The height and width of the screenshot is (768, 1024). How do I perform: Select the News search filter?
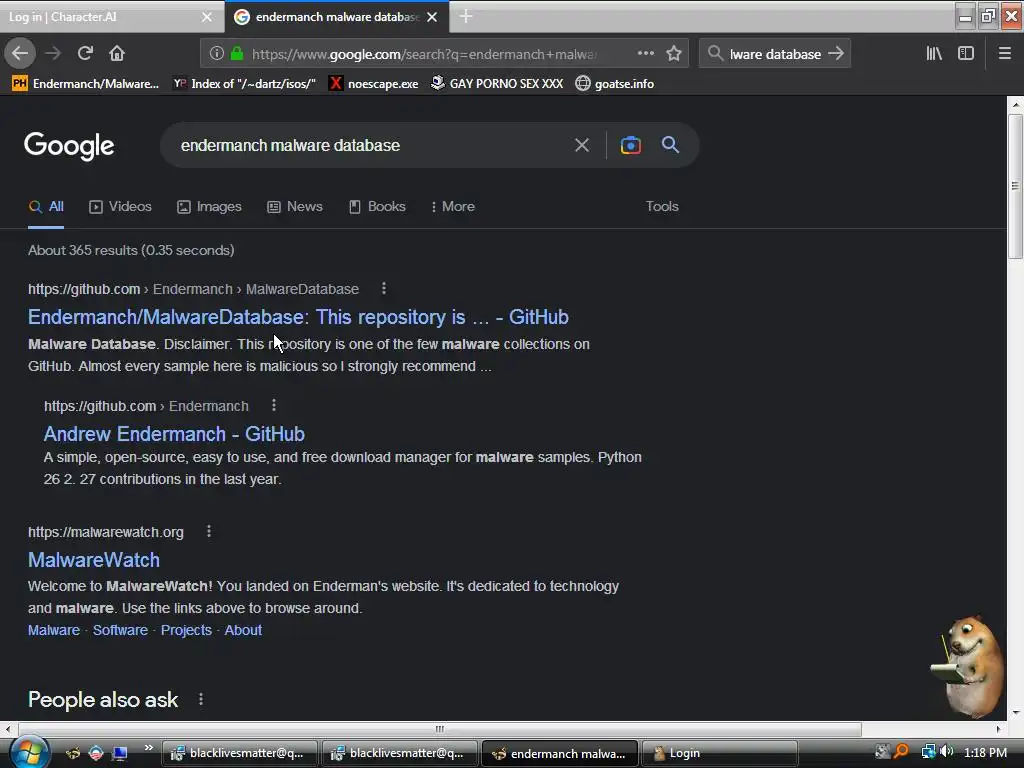[x=295, y=206]
